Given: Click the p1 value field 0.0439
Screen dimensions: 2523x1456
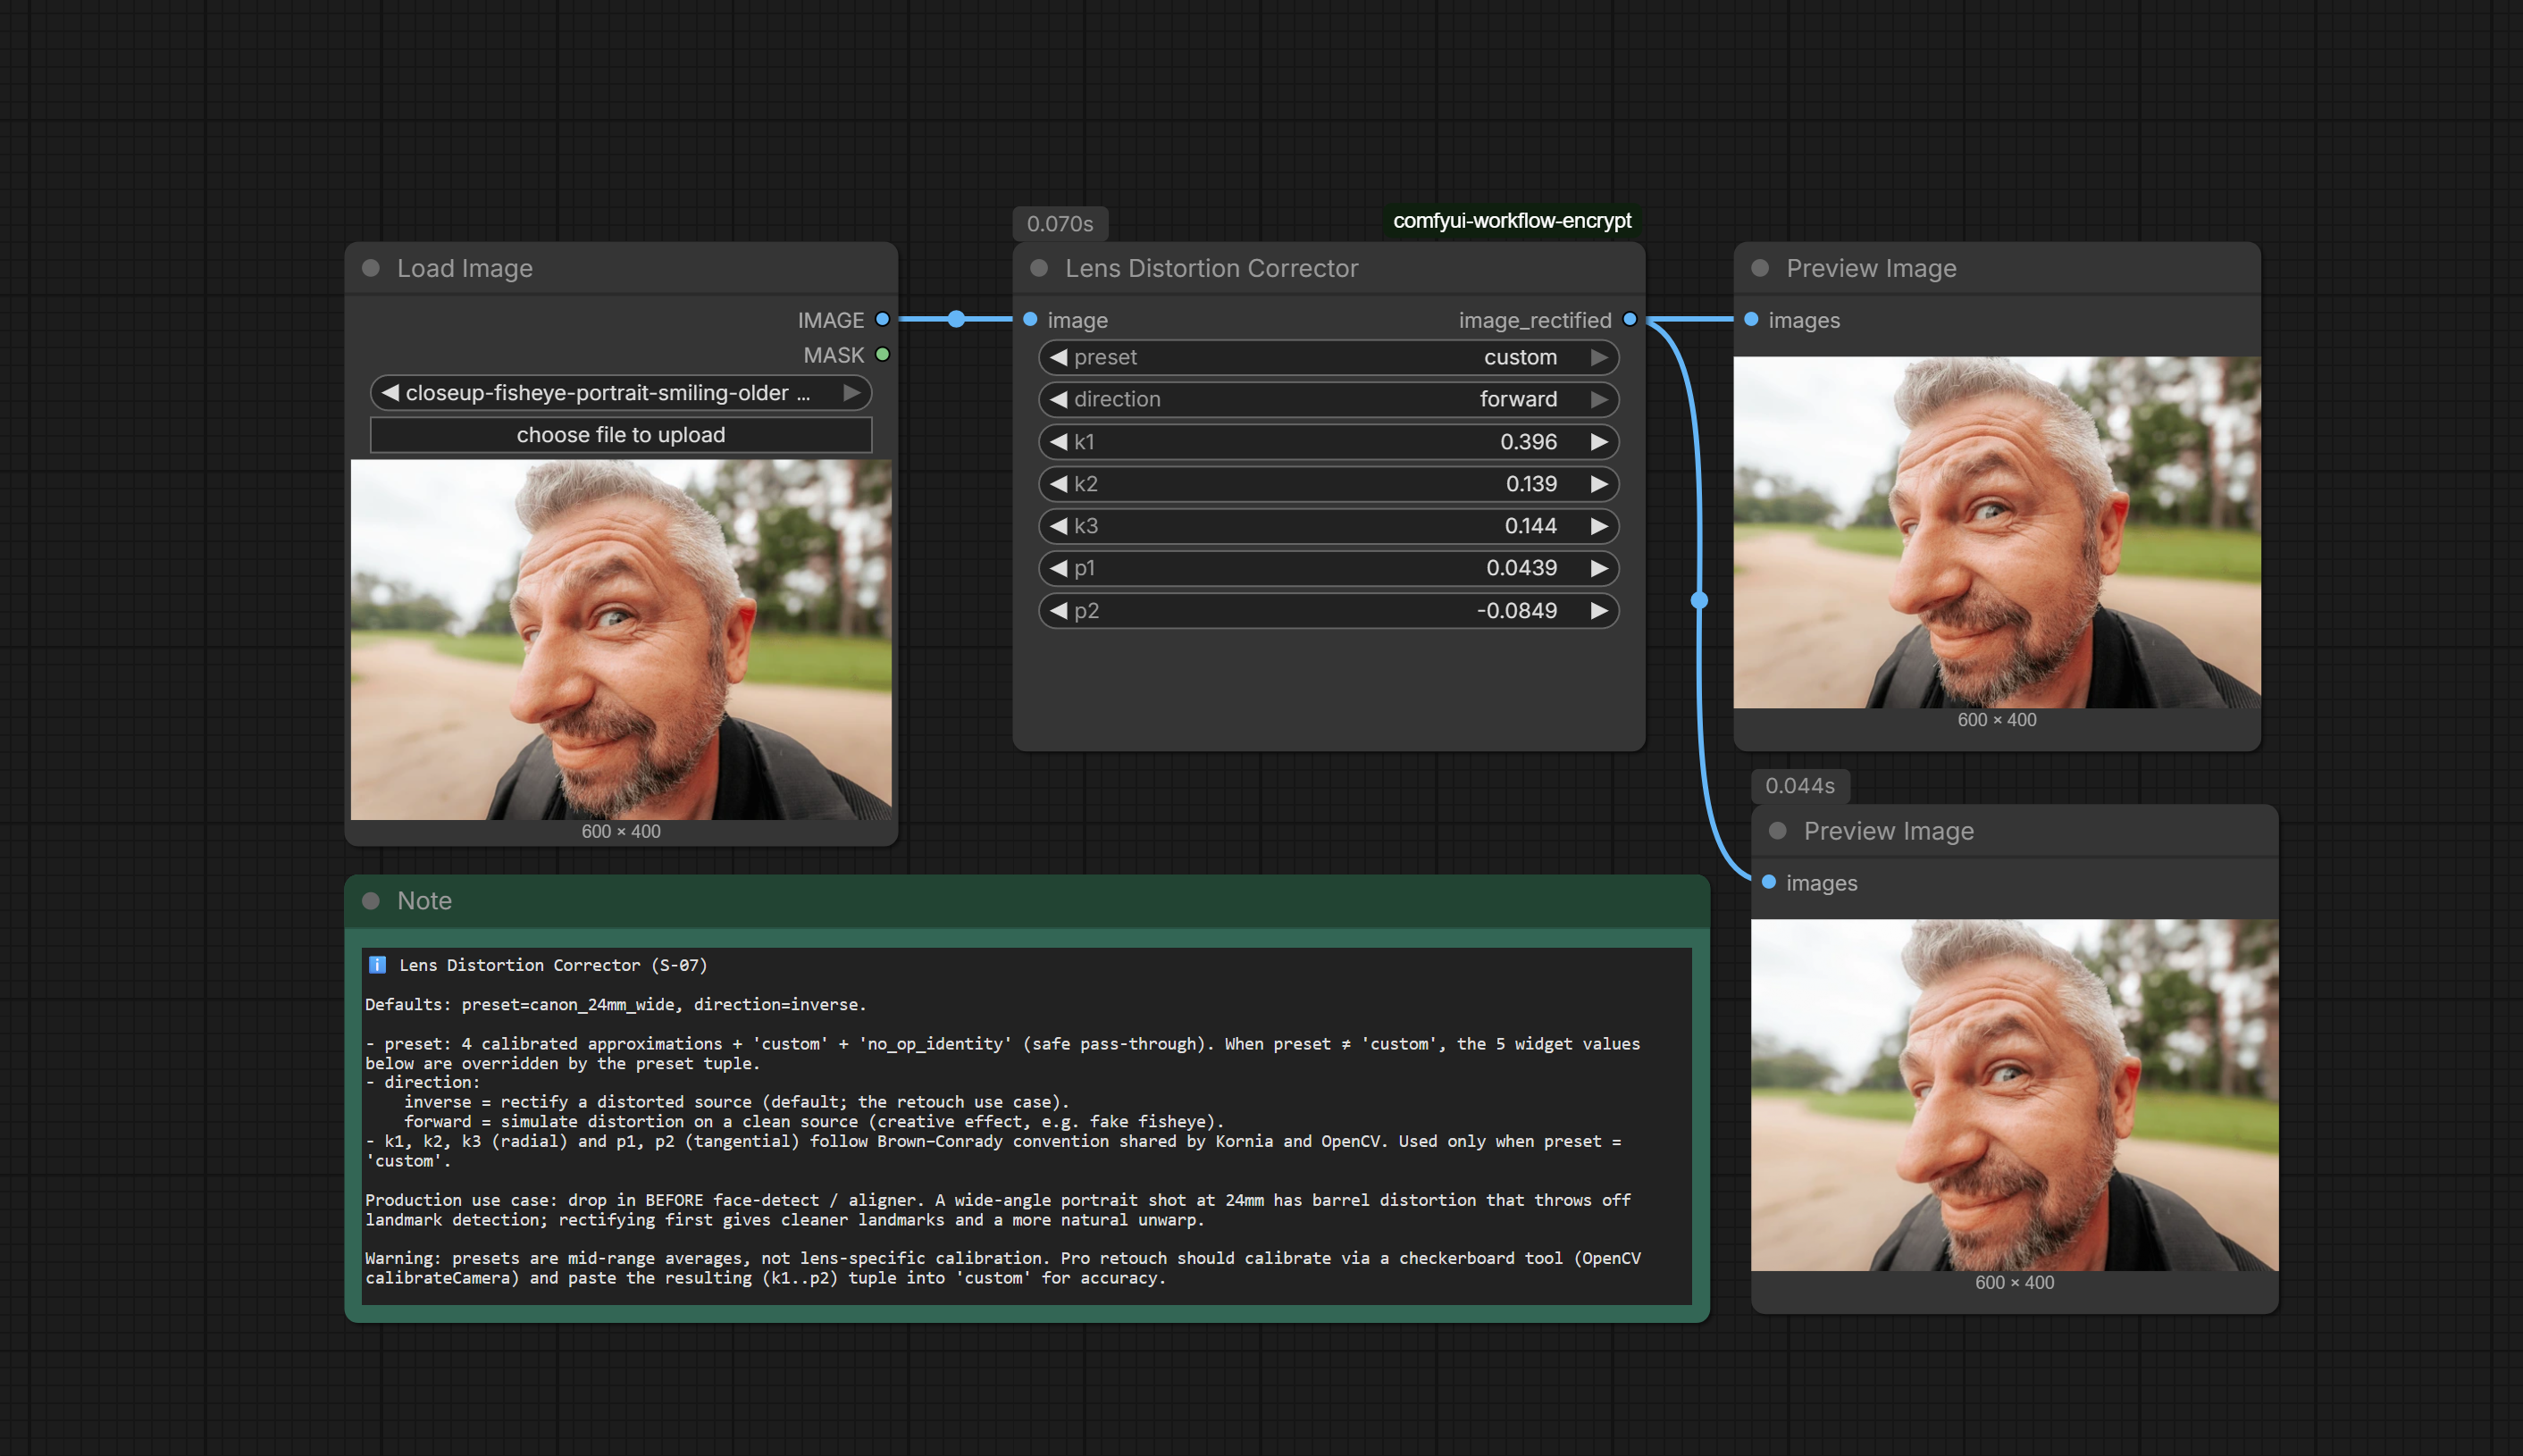Looking at the screenshot, I should coord(1328,568).
